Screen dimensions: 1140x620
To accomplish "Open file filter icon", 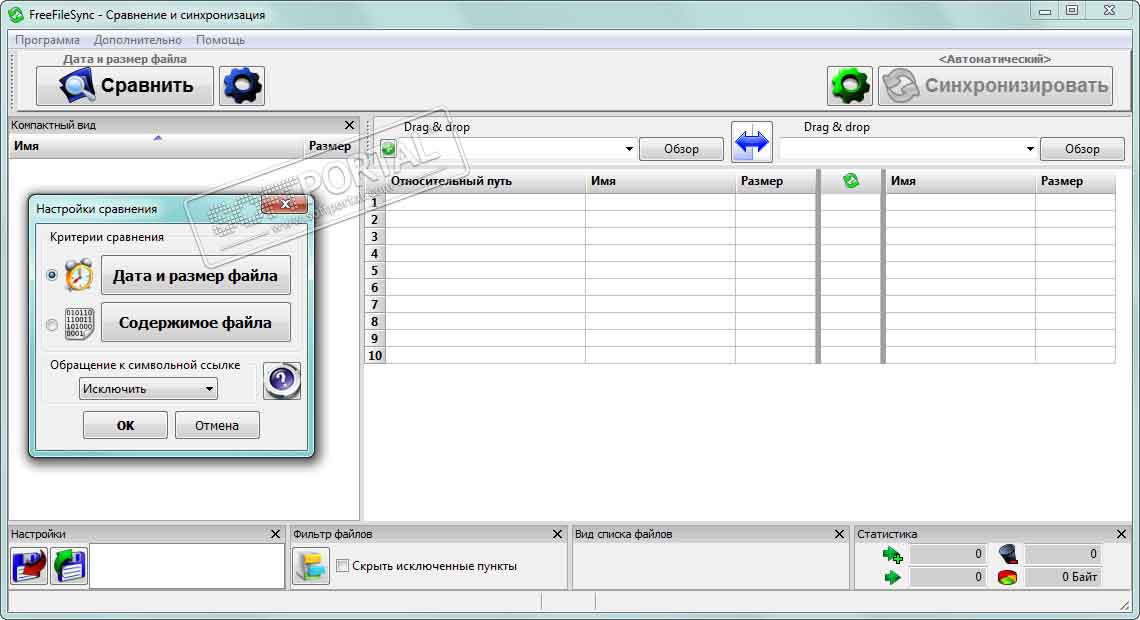I will click(311, 566).
